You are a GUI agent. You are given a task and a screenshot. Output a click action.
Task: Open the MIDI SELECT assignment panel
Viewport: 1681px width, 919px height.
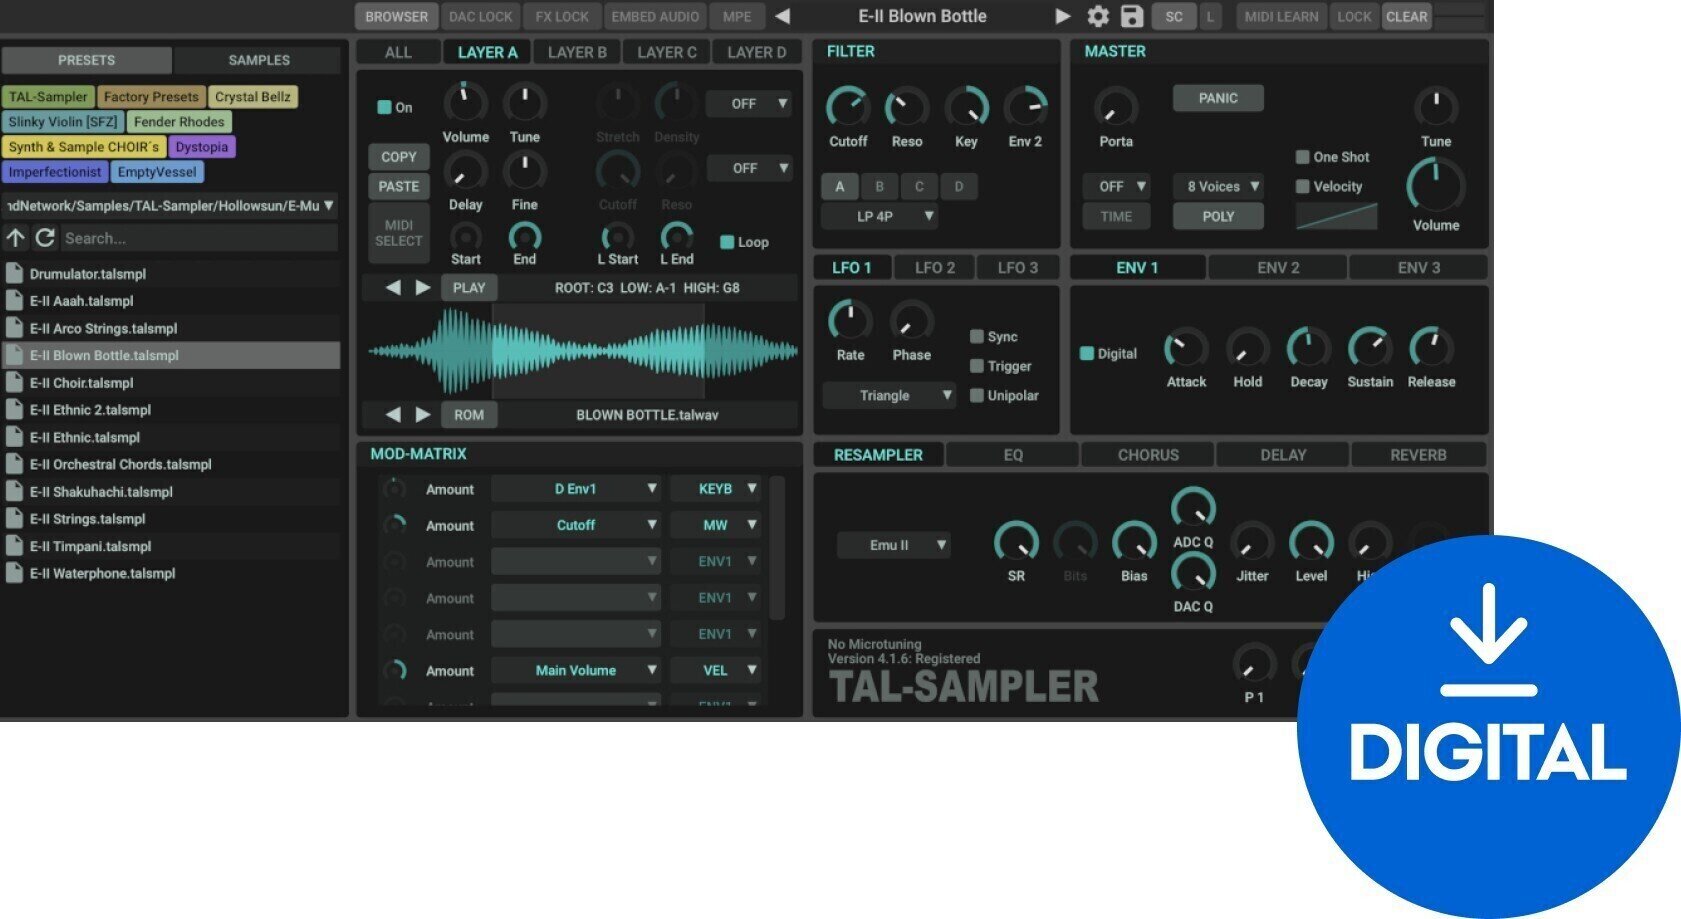(398, 233)
